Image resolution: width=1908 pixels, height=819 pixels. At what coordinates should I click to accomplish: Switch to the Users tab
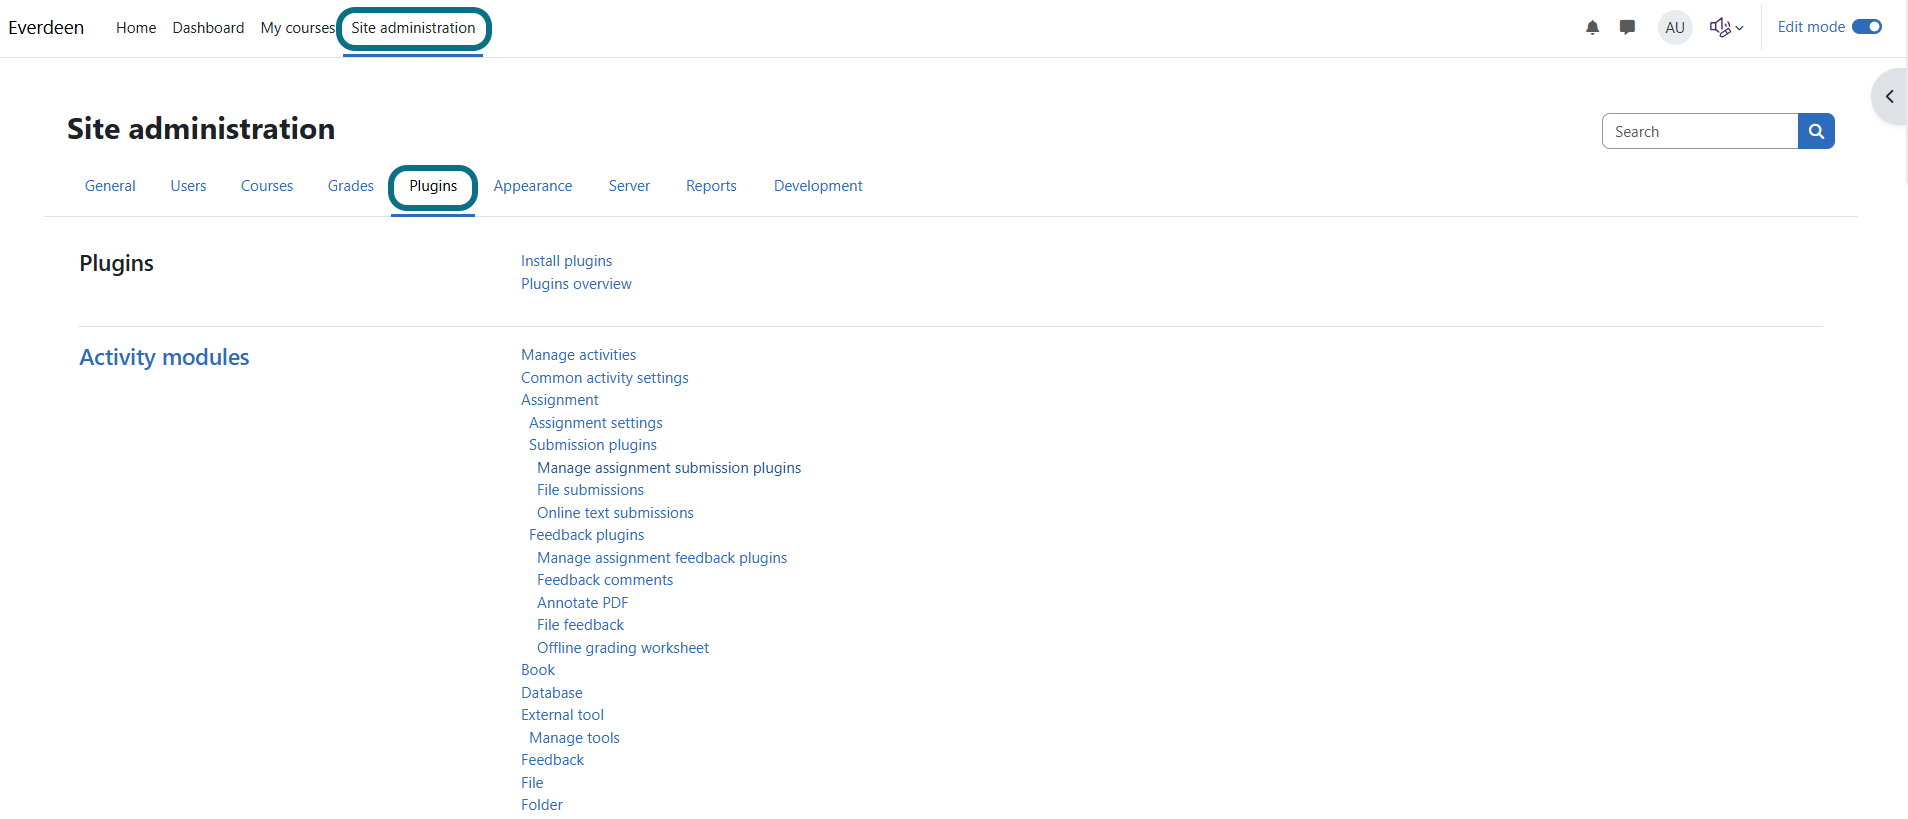pos(188,186)
